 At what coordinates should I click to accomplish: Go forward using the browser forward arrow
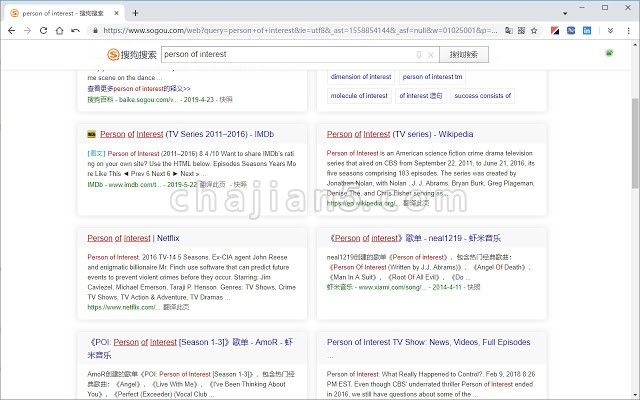27,31
